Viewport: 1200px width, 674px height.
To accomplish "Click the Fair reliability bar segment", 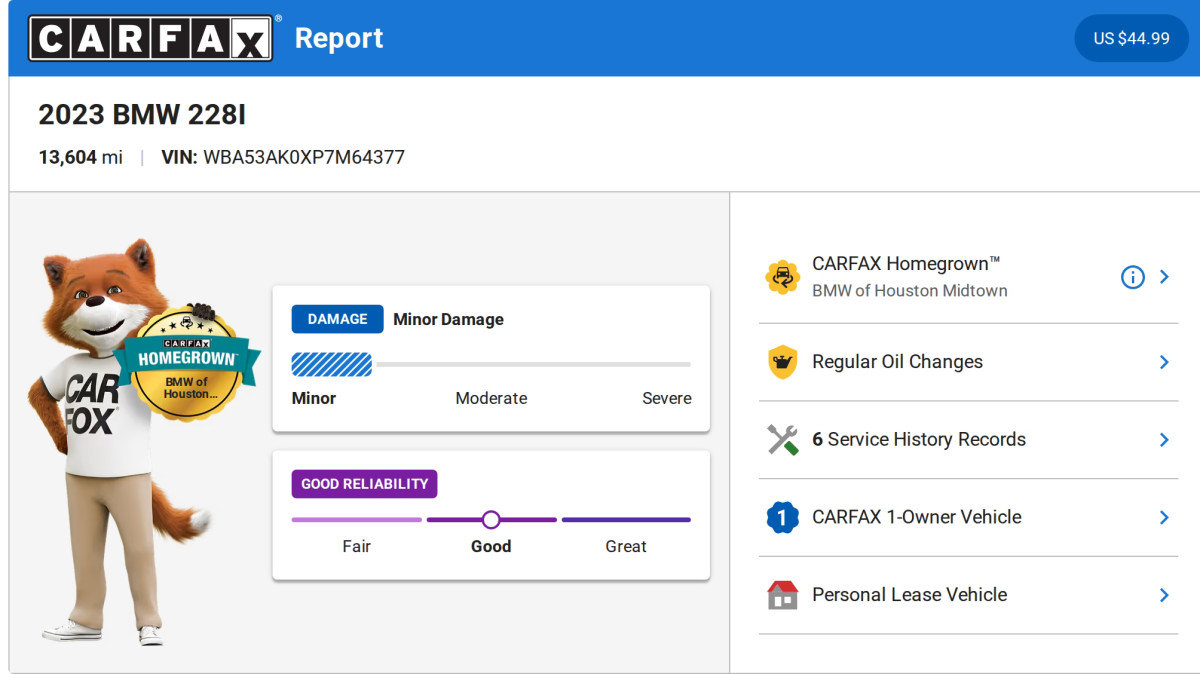I will coord(356,520).
